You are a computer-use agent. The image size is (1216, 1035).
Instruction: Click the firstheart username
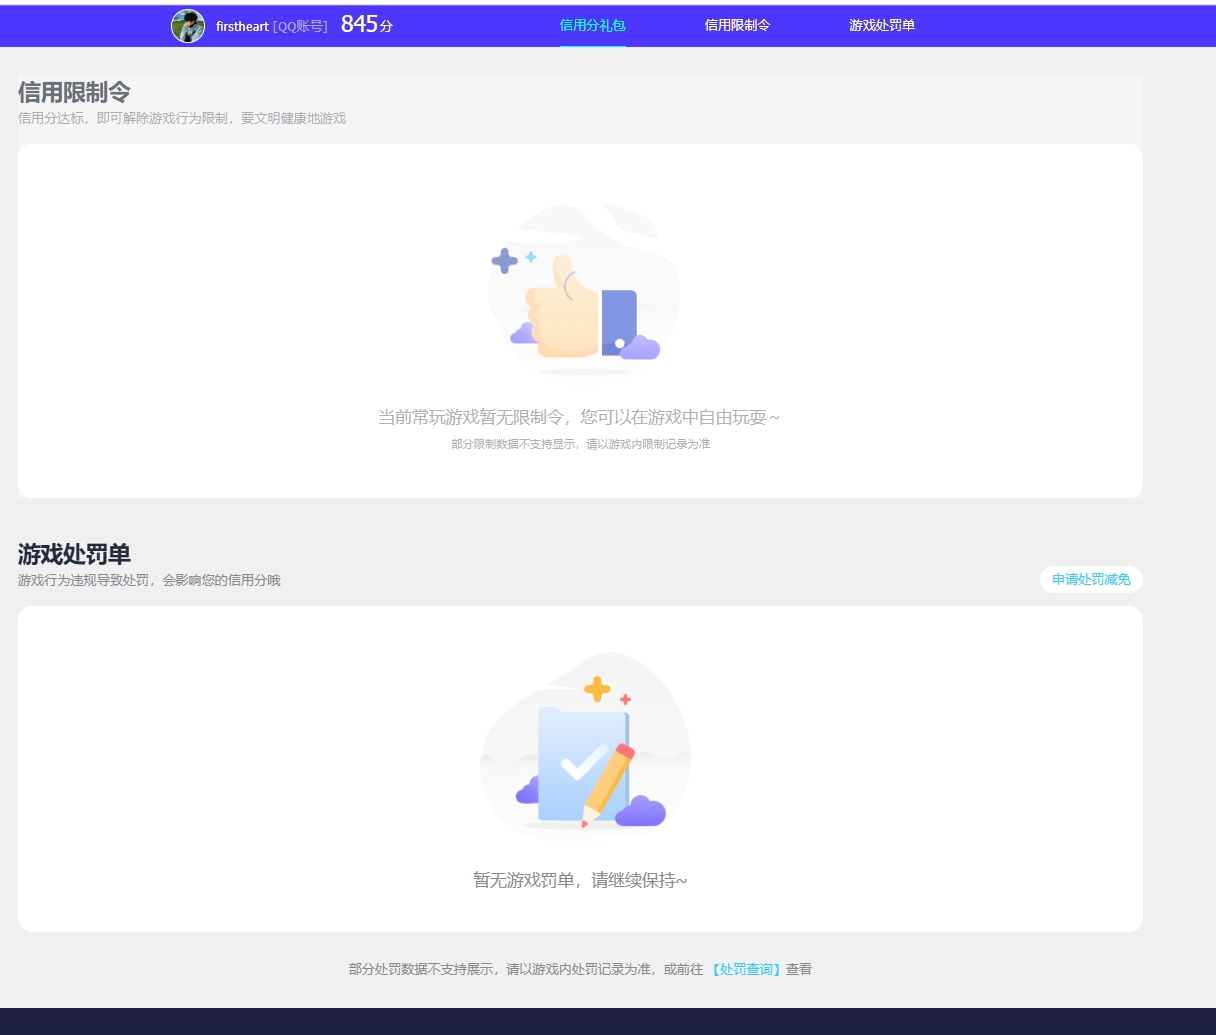click(242, 26)
